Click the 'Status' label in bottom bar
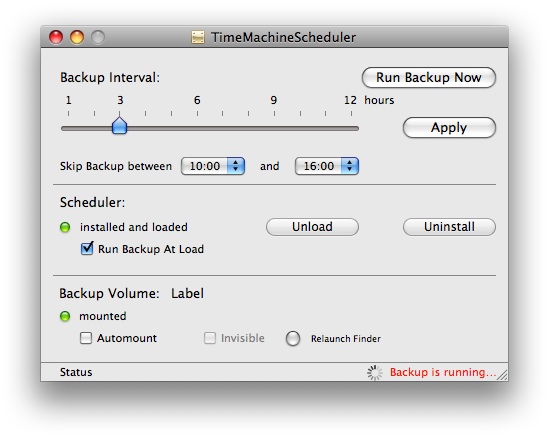This screenshot has width=549, height=437. click(76, 372)
